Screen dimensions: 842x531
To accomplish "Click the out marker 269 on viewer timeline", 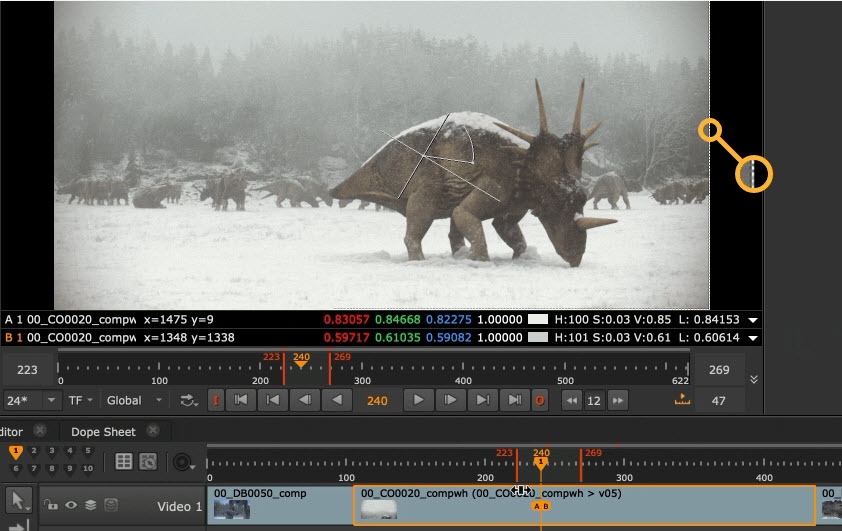I will pyautogui.click(x=329, y=368).
